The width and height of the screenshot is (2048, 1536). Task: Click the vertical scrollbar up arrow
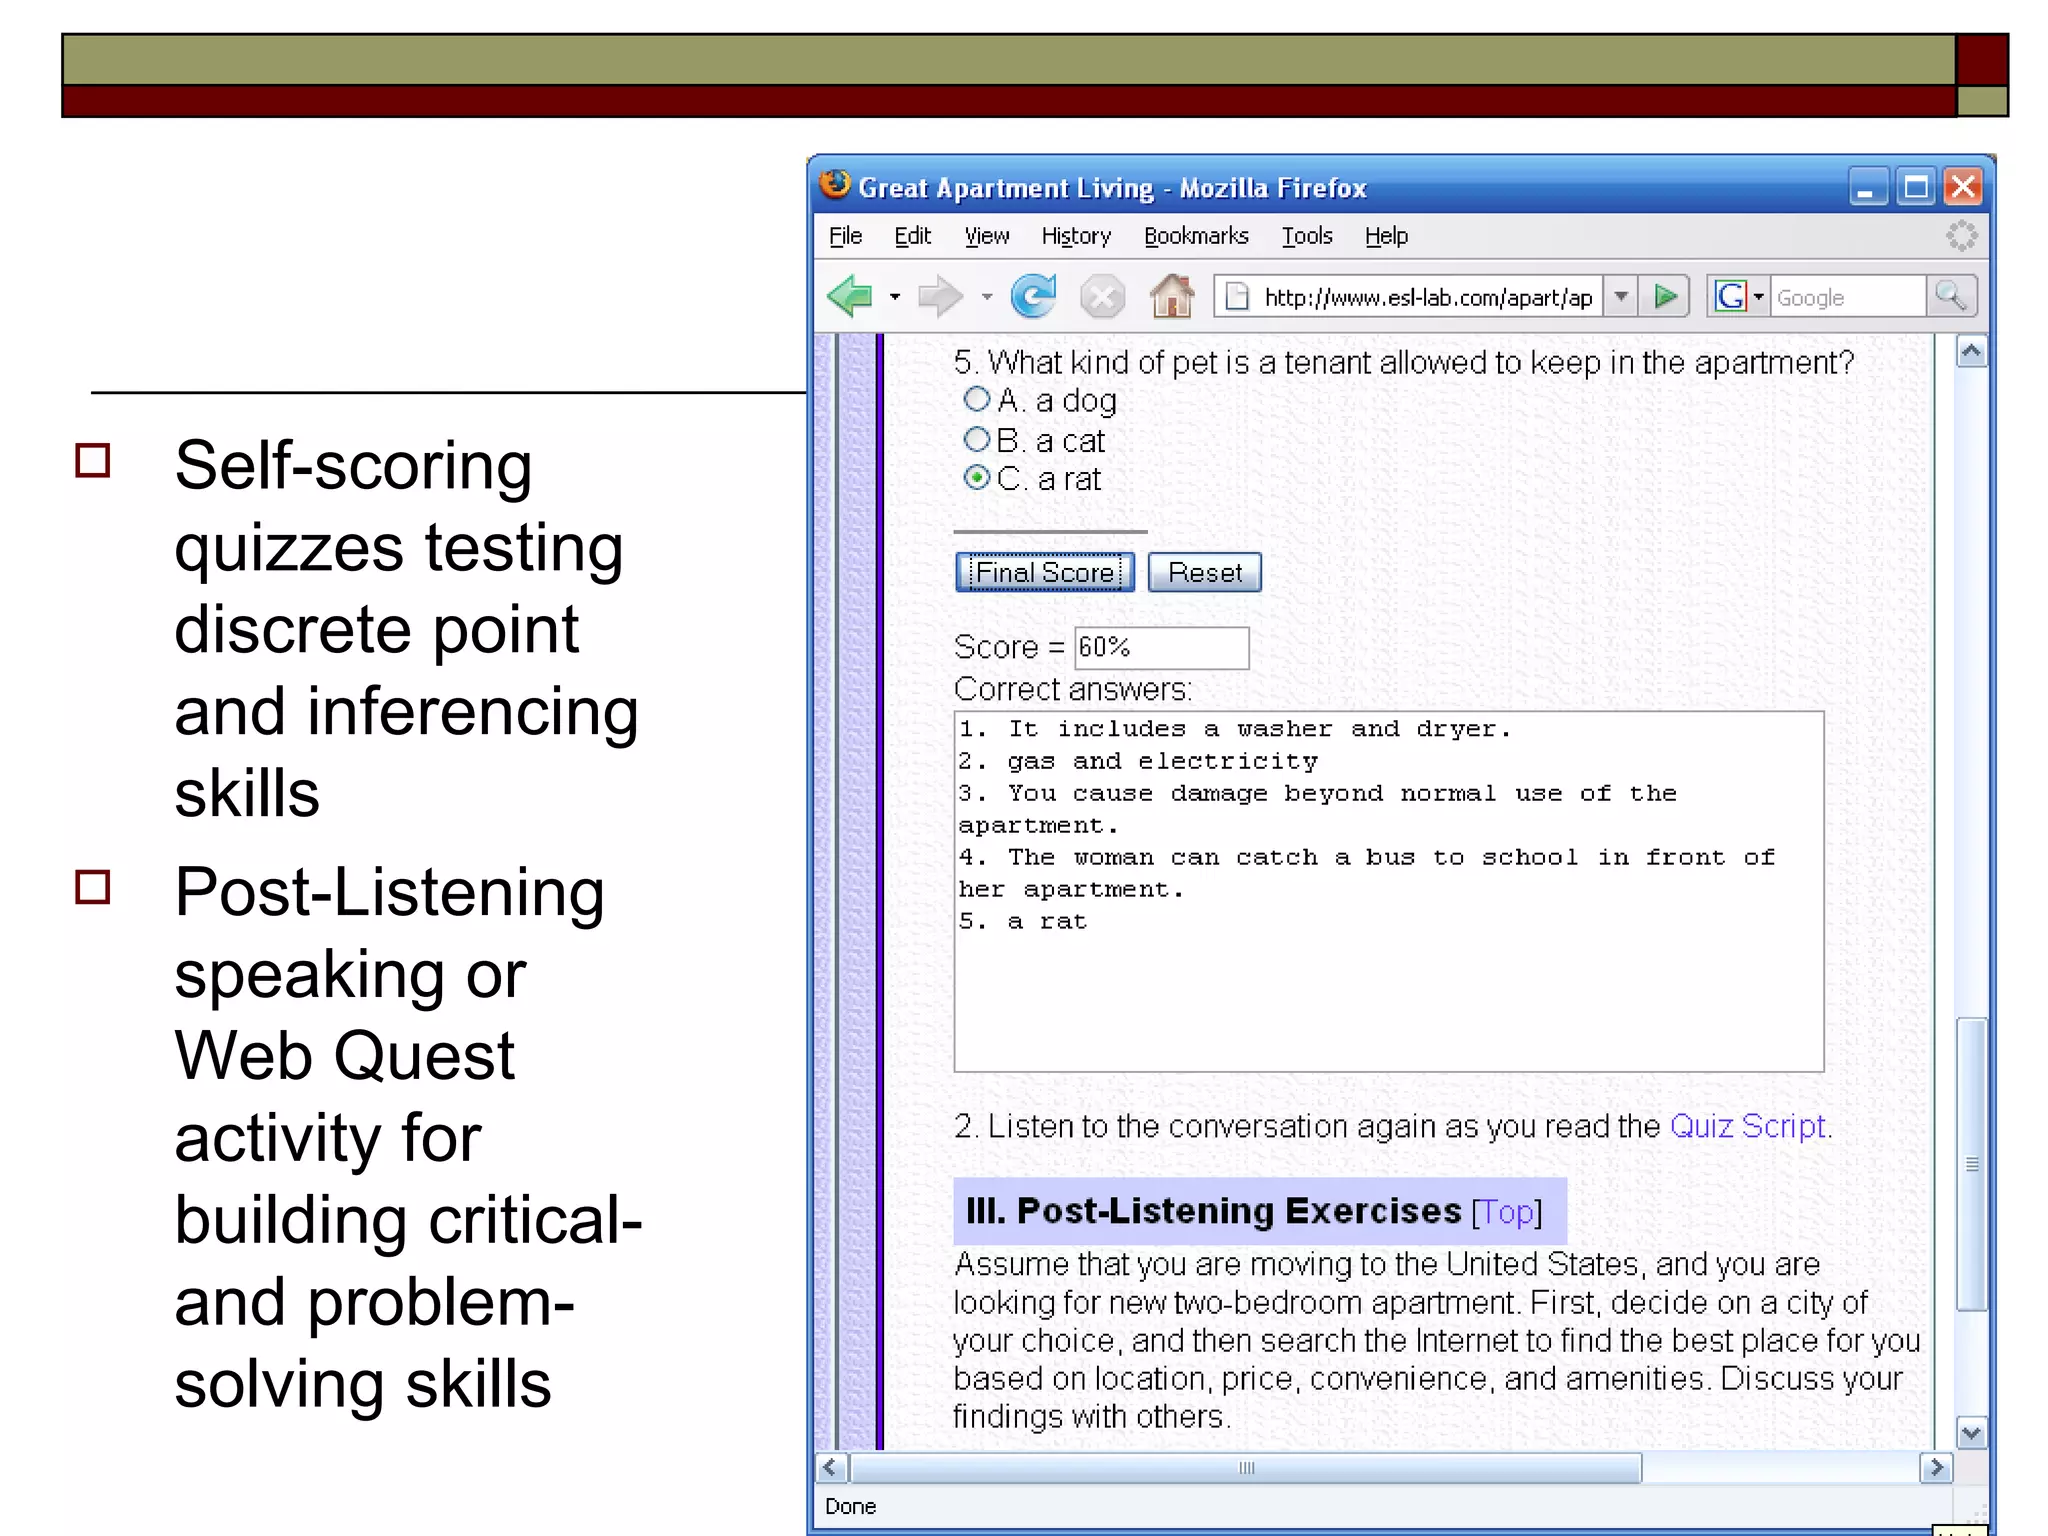[1971, 352]
